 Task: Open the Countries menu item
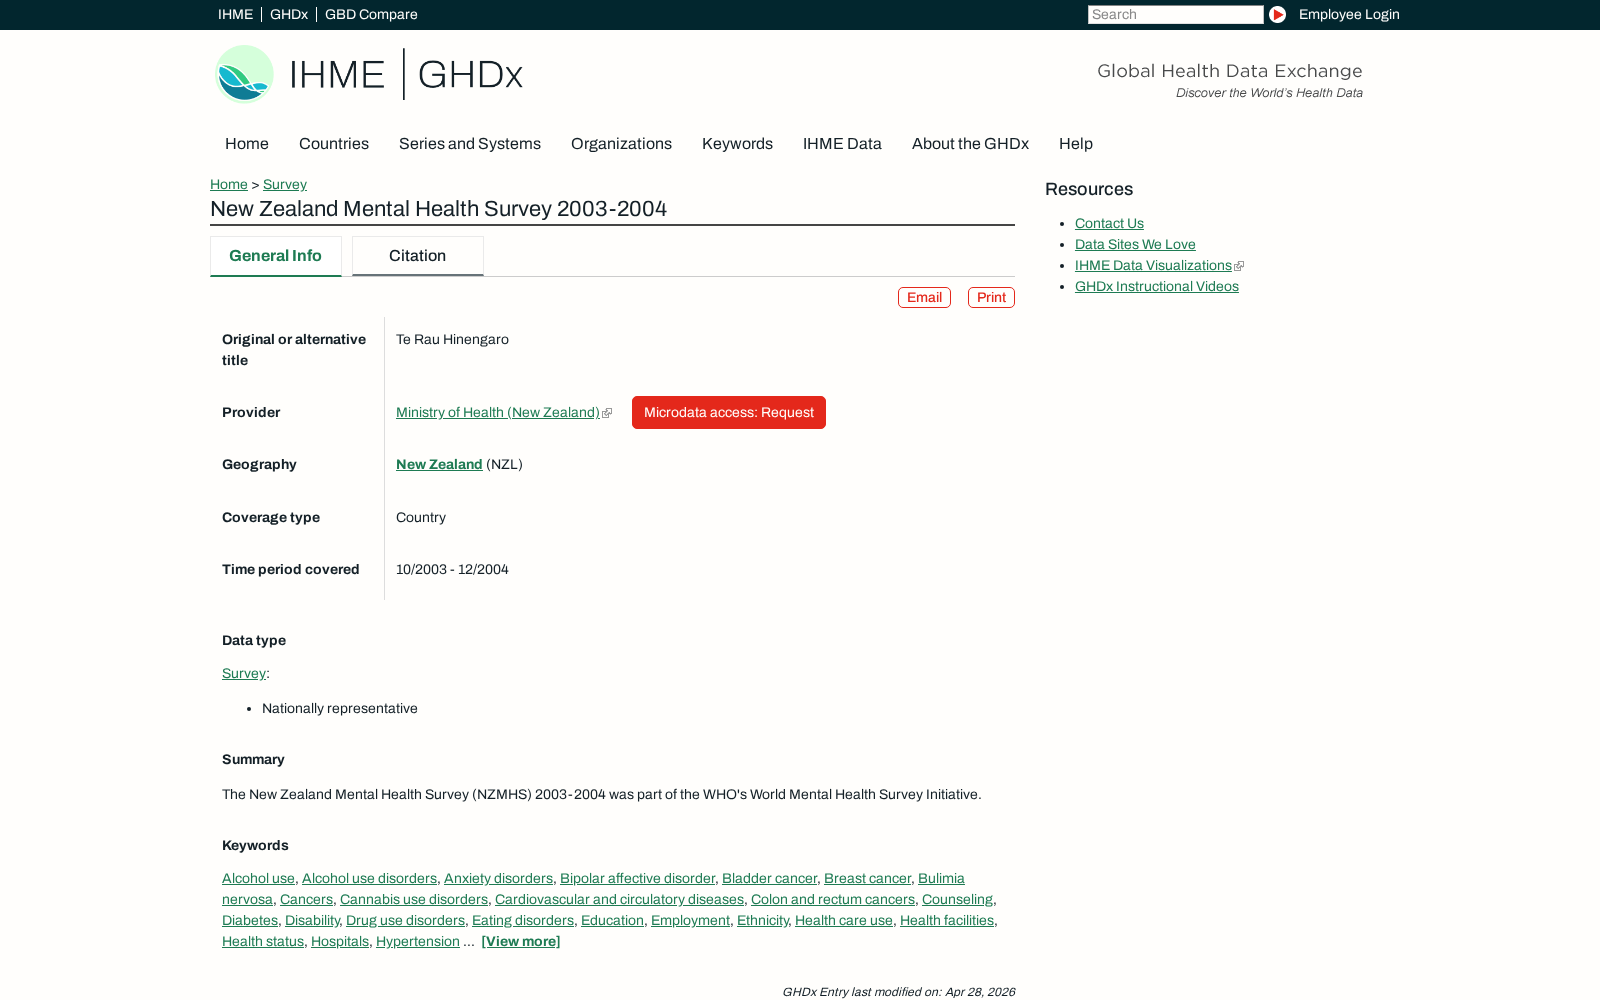[x=334, y=144]
